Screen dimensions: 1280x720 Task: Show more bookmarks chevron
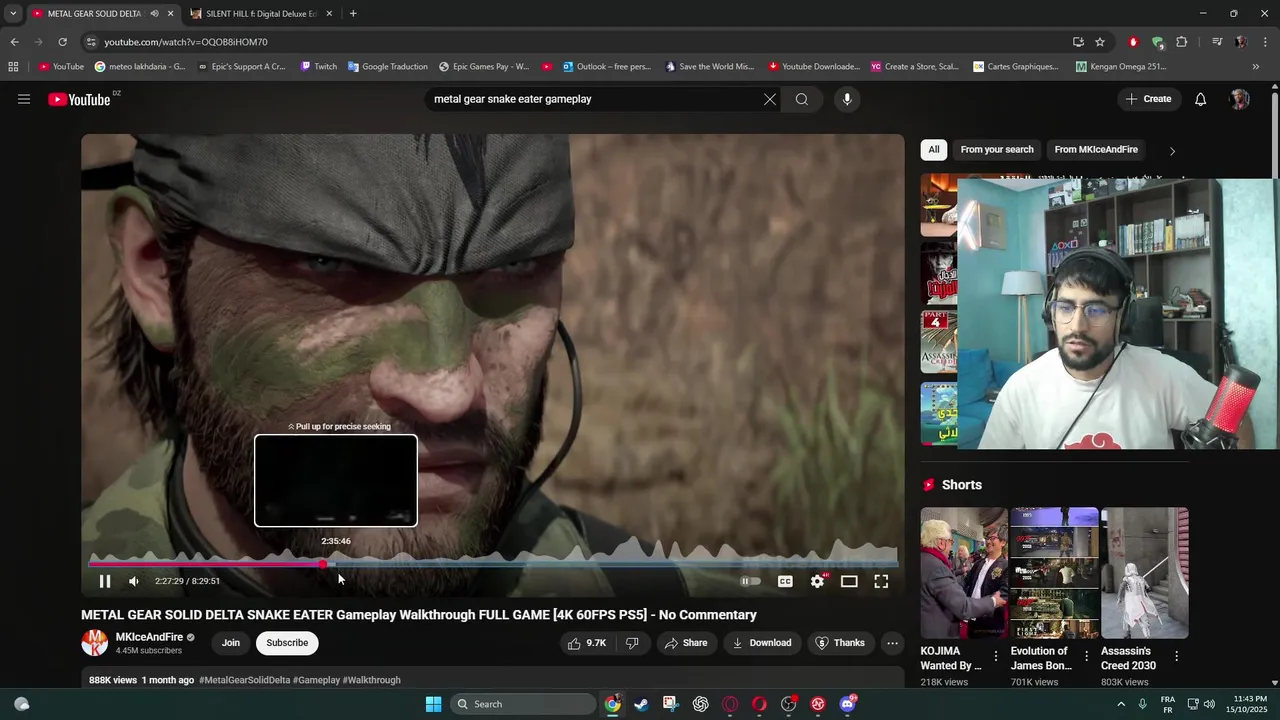[x=1256, y=67]
